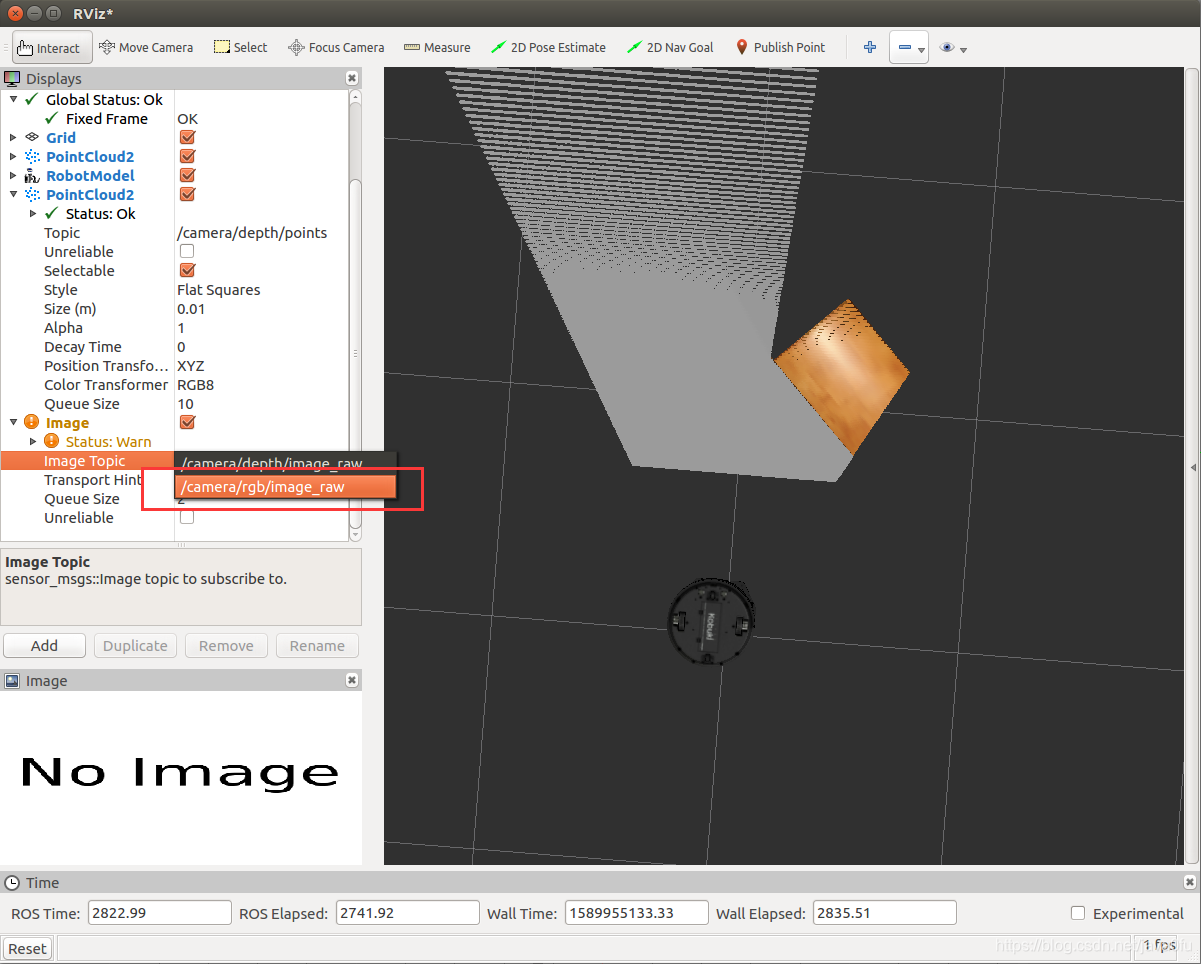This screenshot has width=1201, height=964.
Task: Expand the RobotModel display item
Action: point(13,175)
